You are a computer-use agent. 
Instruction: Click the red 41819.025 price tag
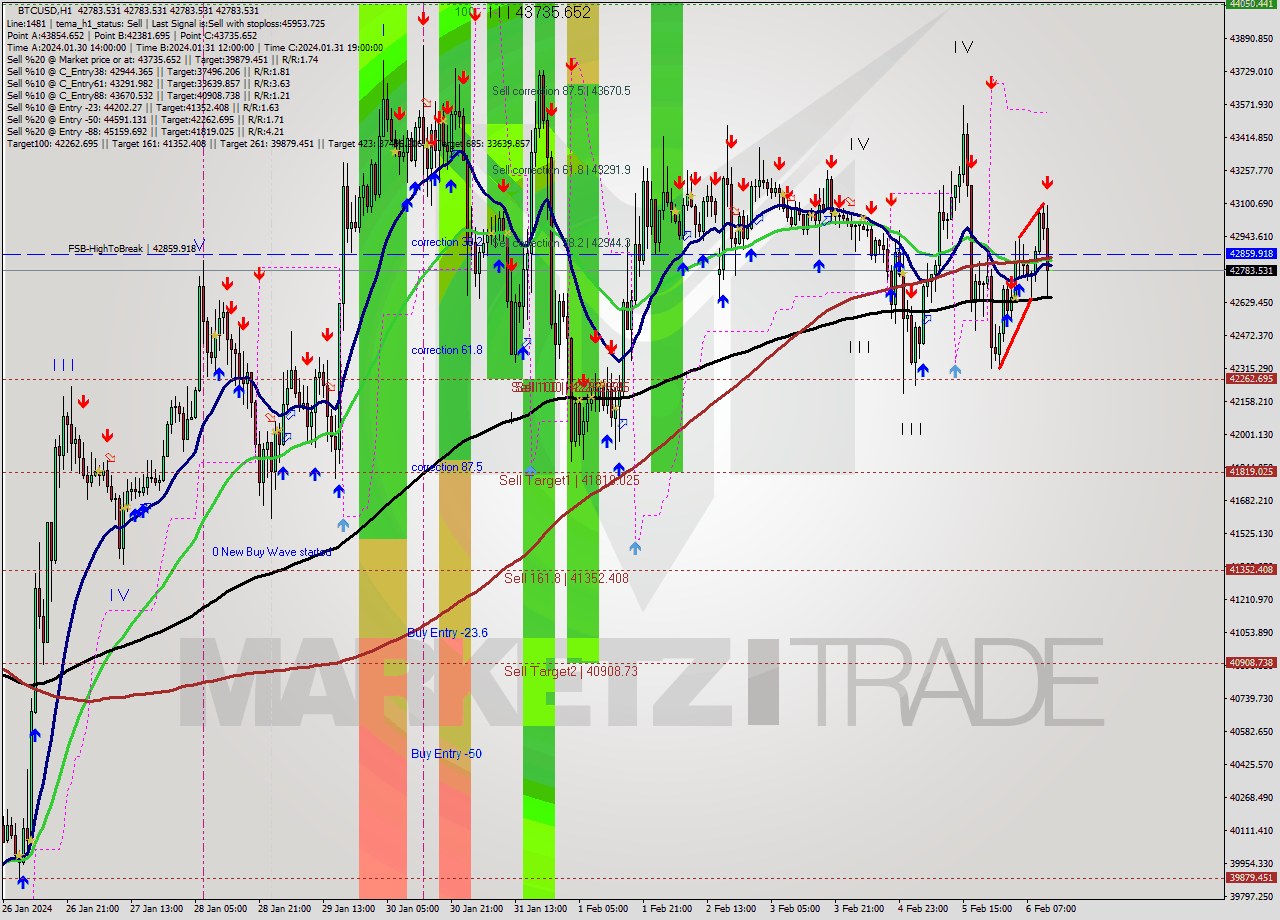coord(1251,471)
